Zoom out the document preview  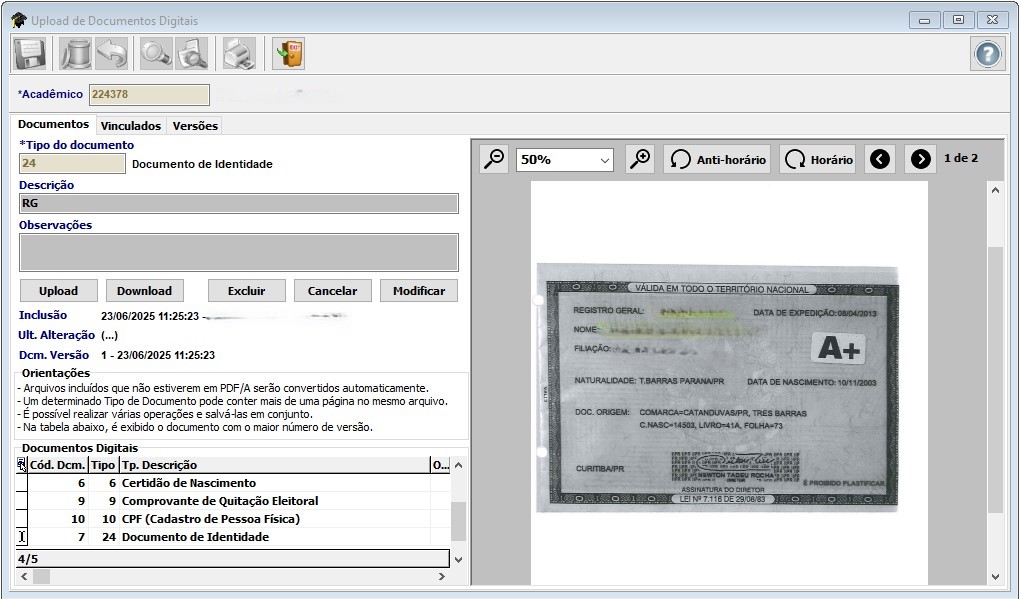494,159
